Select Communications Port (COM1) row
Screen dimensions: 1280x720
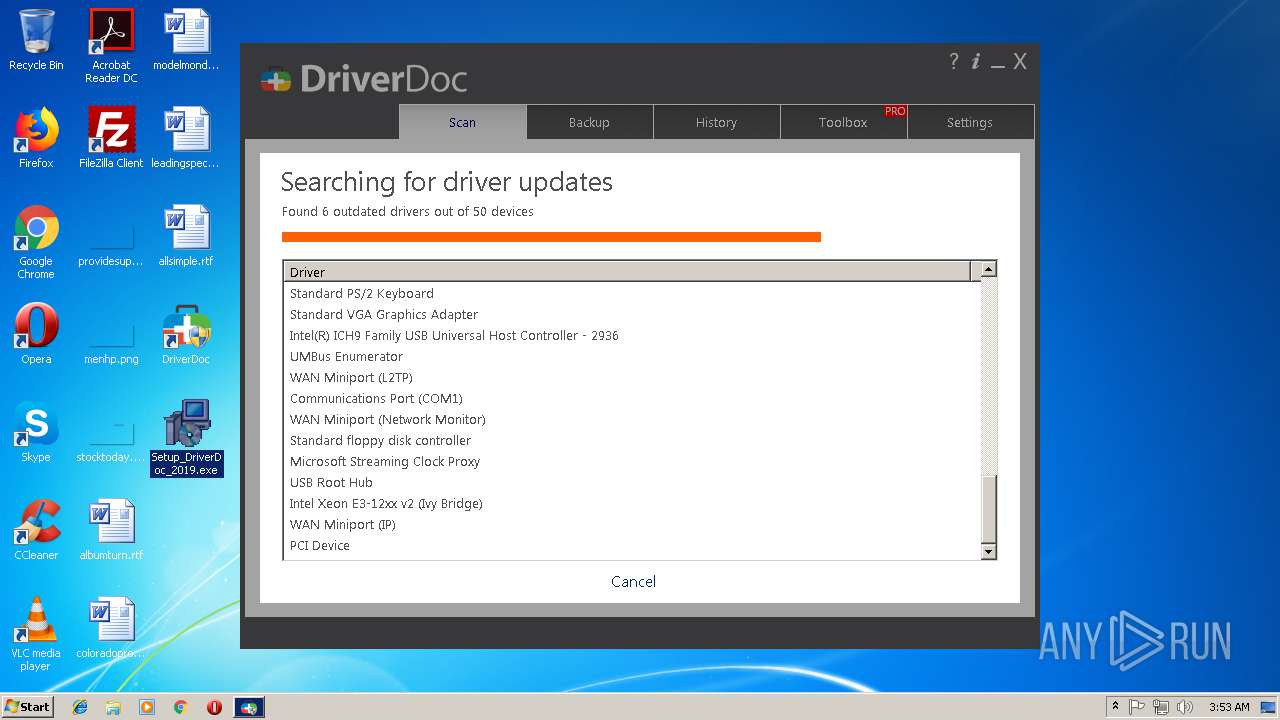point(631,398)
